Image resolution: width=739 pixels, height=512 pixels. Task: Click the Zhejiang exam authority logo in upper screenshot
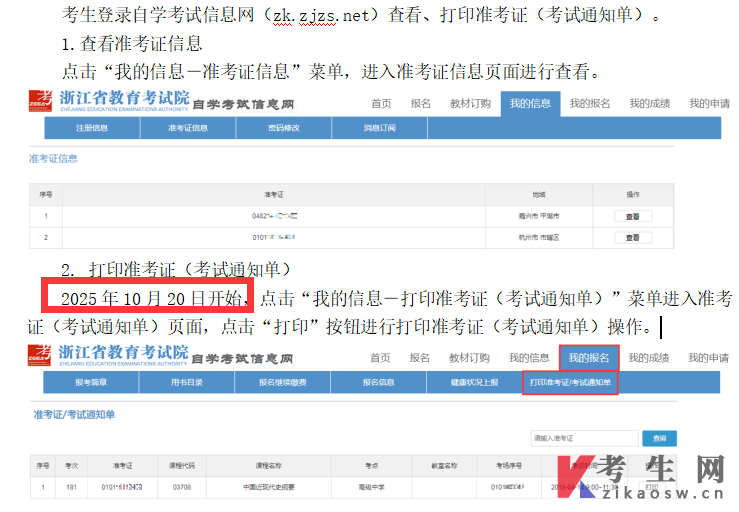point(108,103)
